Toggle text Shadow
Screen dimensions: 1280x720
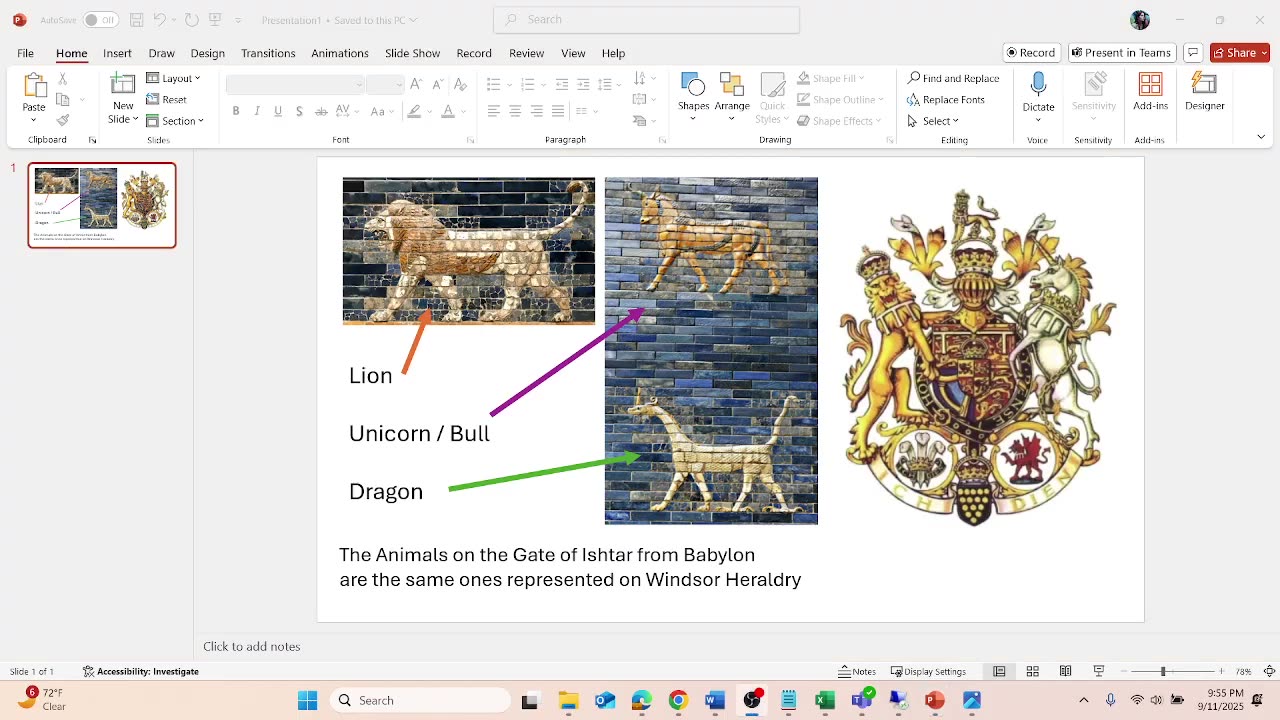click(299, 111)
